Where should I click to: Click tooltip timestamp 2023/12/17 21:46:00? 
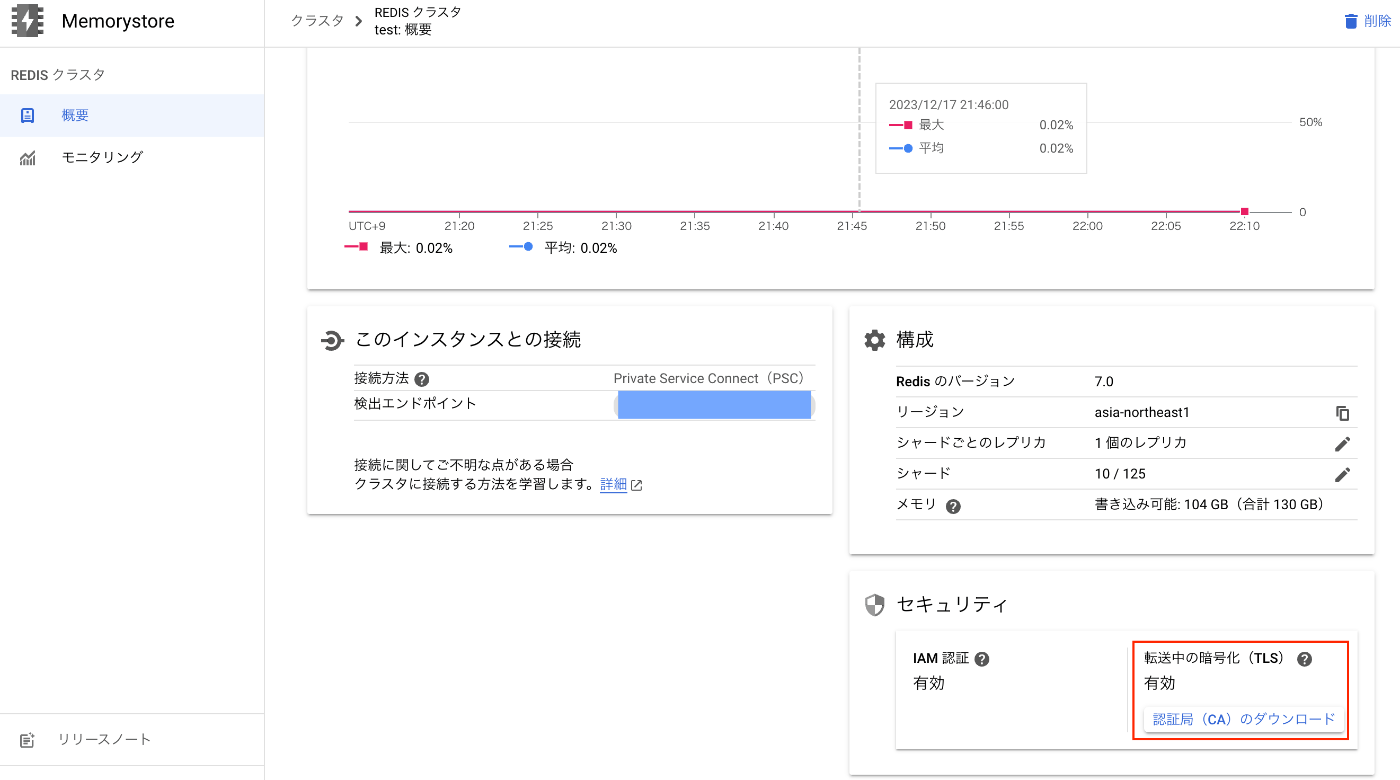pos(949,104)
